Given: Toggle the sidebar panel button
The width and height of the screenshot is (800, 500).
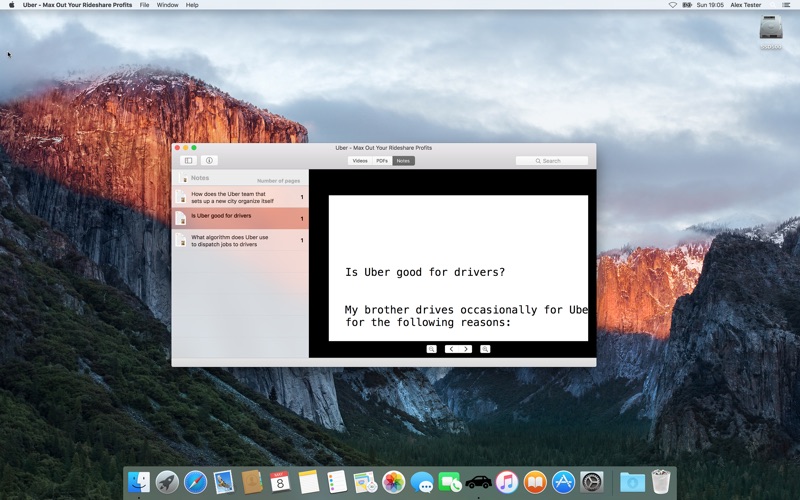Looking at the screenshot, I should [188, 160].
